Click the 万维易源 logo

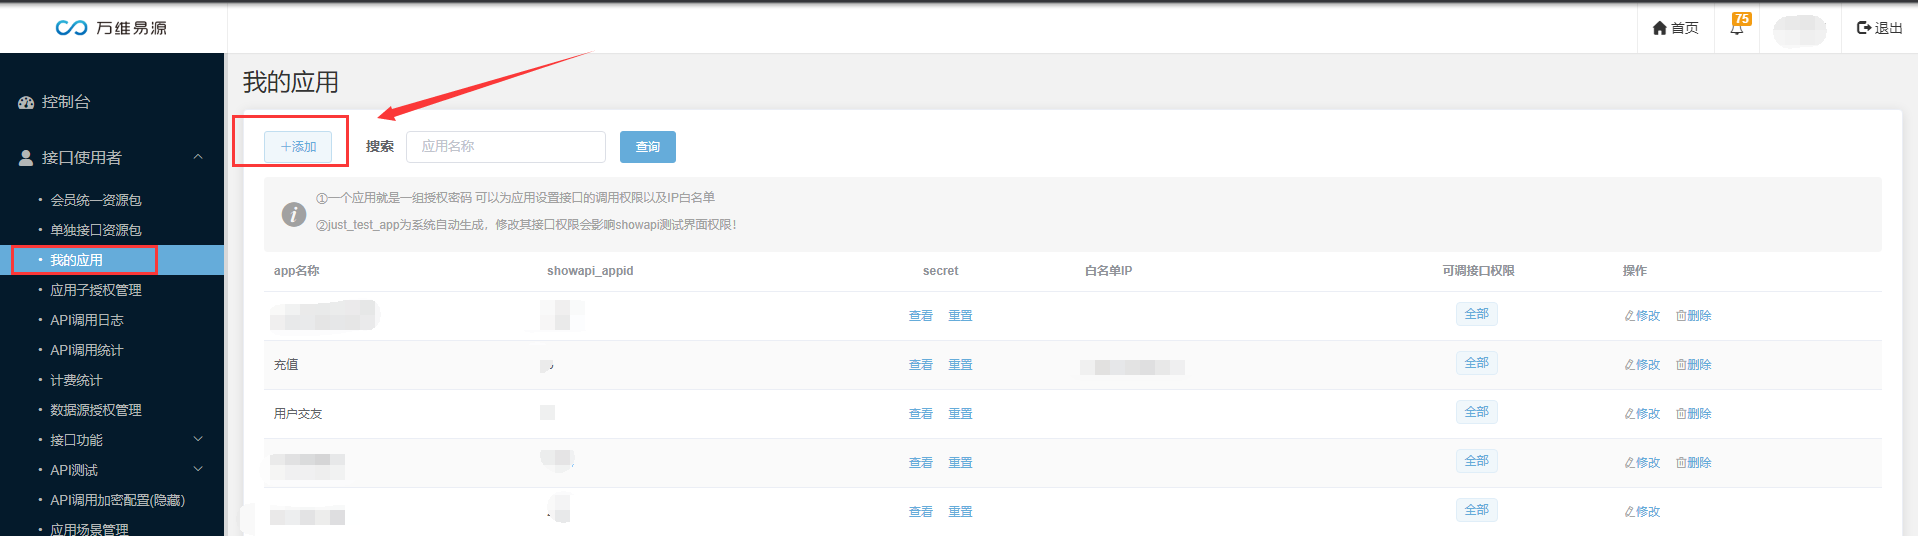(111, 28)
